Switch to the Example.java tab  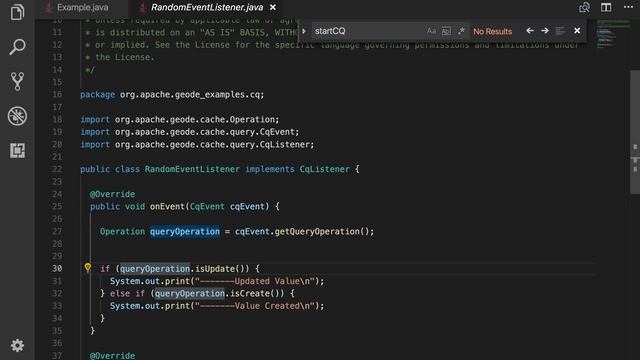pyautogui.click(x=82, y=7)
